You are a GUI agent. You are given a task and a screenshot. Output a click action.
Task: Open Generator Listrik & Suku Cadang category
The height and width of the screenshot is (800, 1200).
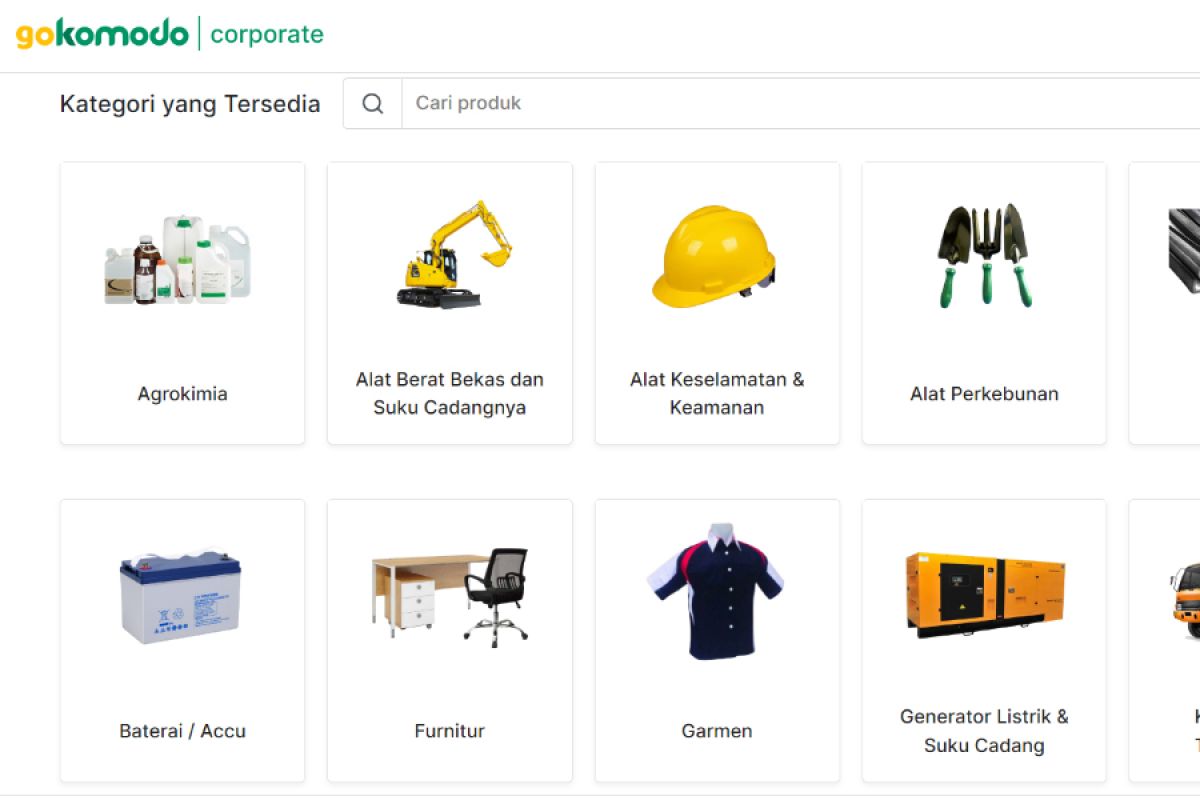(984, 731)
